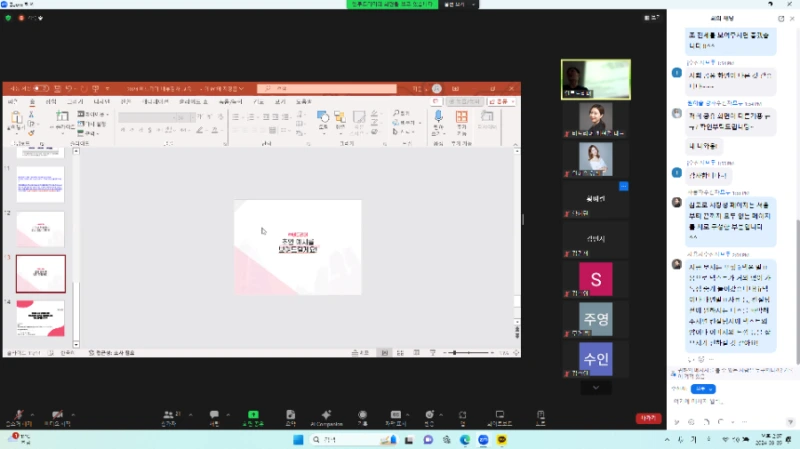Toggle Notes pane in PowerPoint status bar
The height and width of the screenshot is (449, 800).
[x=360, y=353]
